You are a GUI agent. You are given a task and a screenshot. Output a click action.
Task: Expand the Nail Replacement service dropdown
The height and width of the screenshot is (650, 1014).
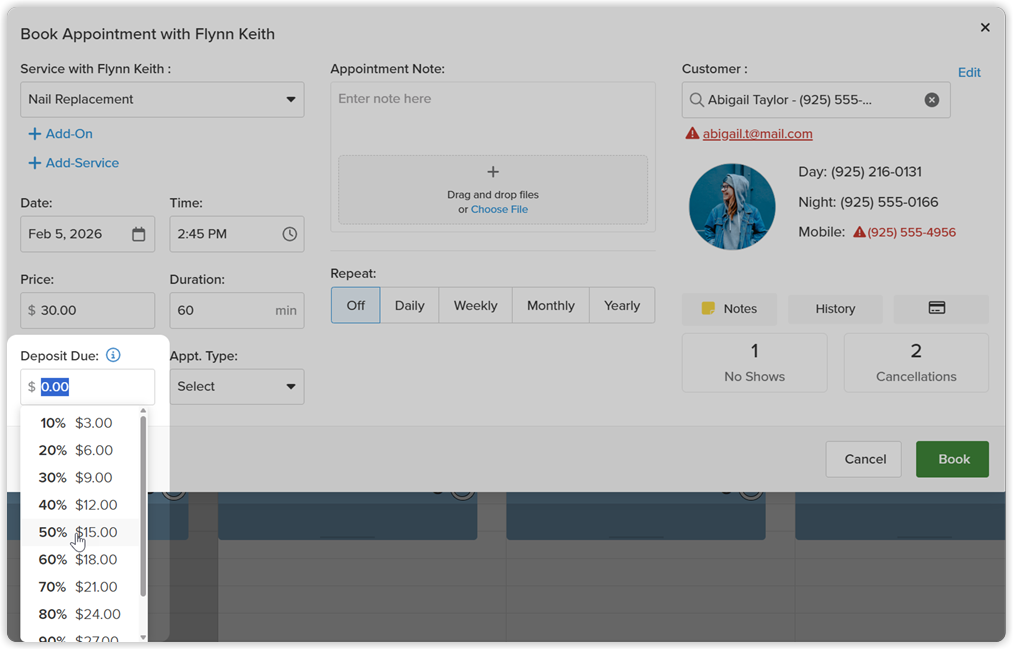pyautogui.click(x=162, y=100)
